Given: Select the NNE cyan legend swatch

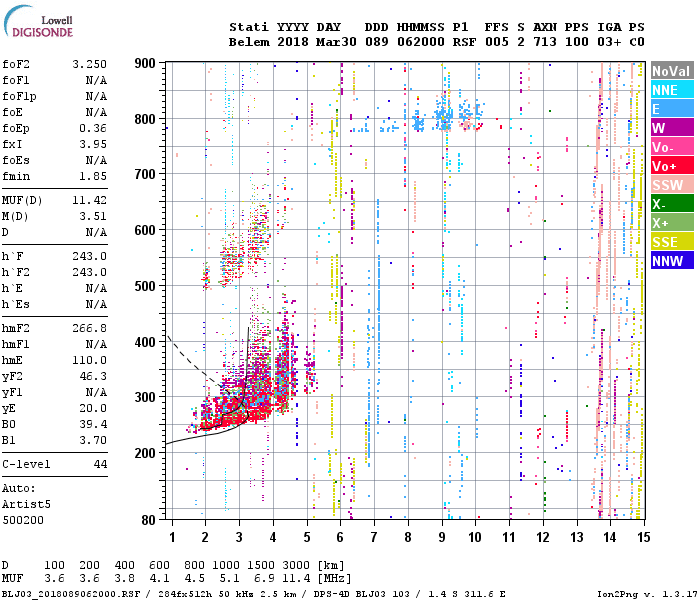Looking at the screenshot, I should pyautogui.click(x=672, y=90).
